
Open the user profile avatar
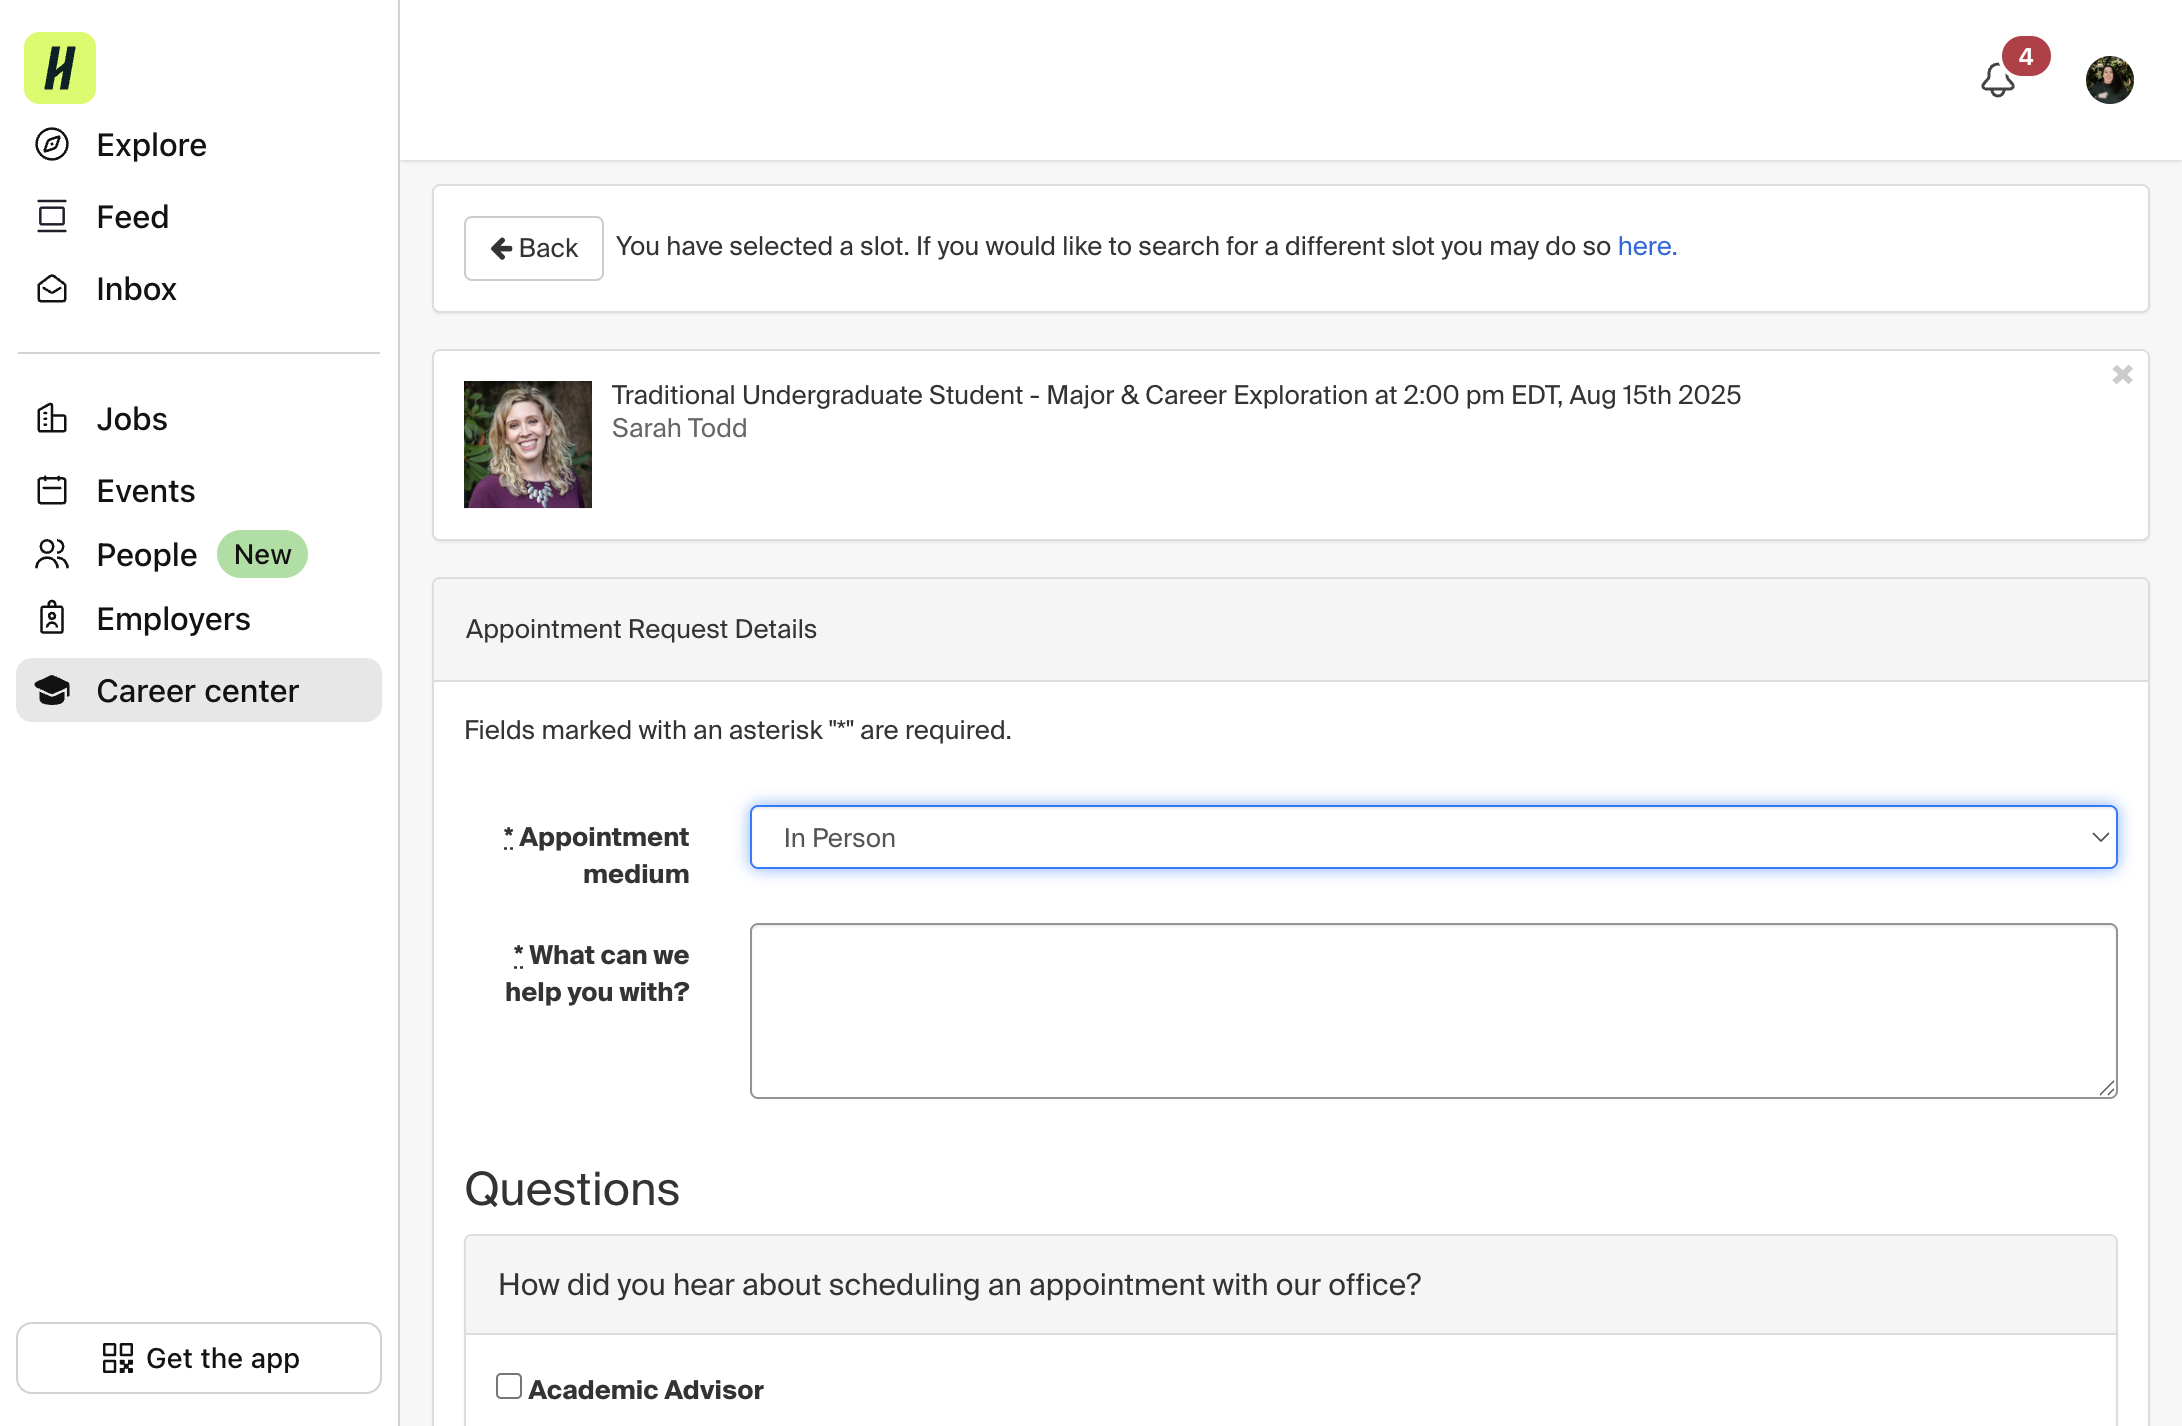pos(2109,80)
